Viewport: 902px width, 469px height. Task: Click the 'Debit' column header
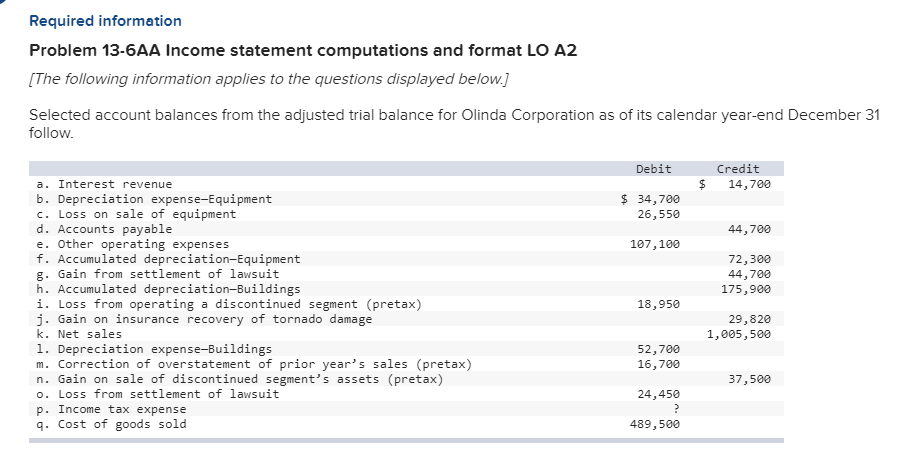653,169
